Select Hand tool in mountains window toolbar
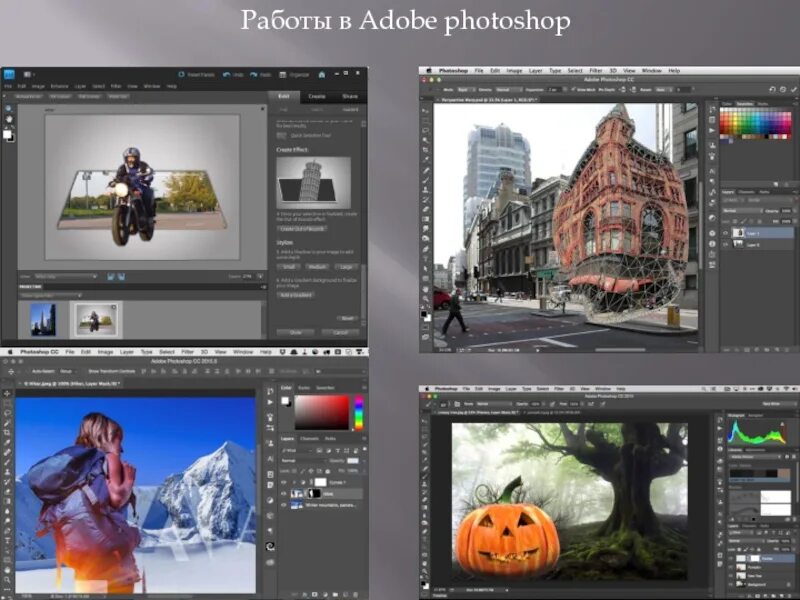The width and height of the screenshot is (800, 600). coord(7,570)
